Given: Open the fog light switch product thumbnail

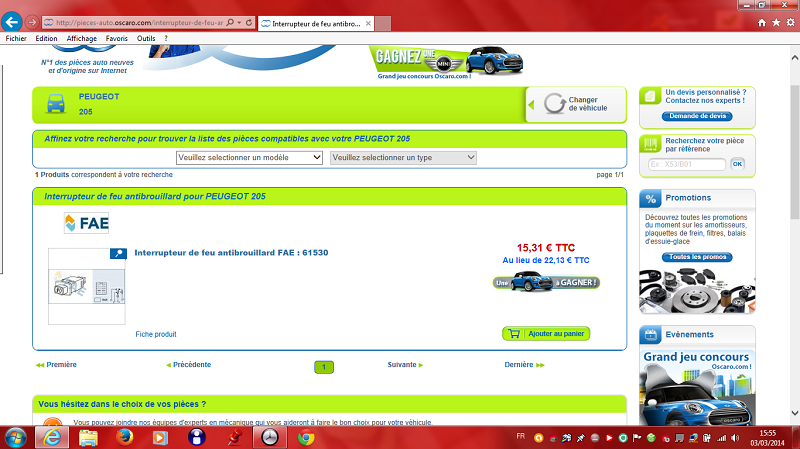Looking at the screenshot, I should coord(87,286).
